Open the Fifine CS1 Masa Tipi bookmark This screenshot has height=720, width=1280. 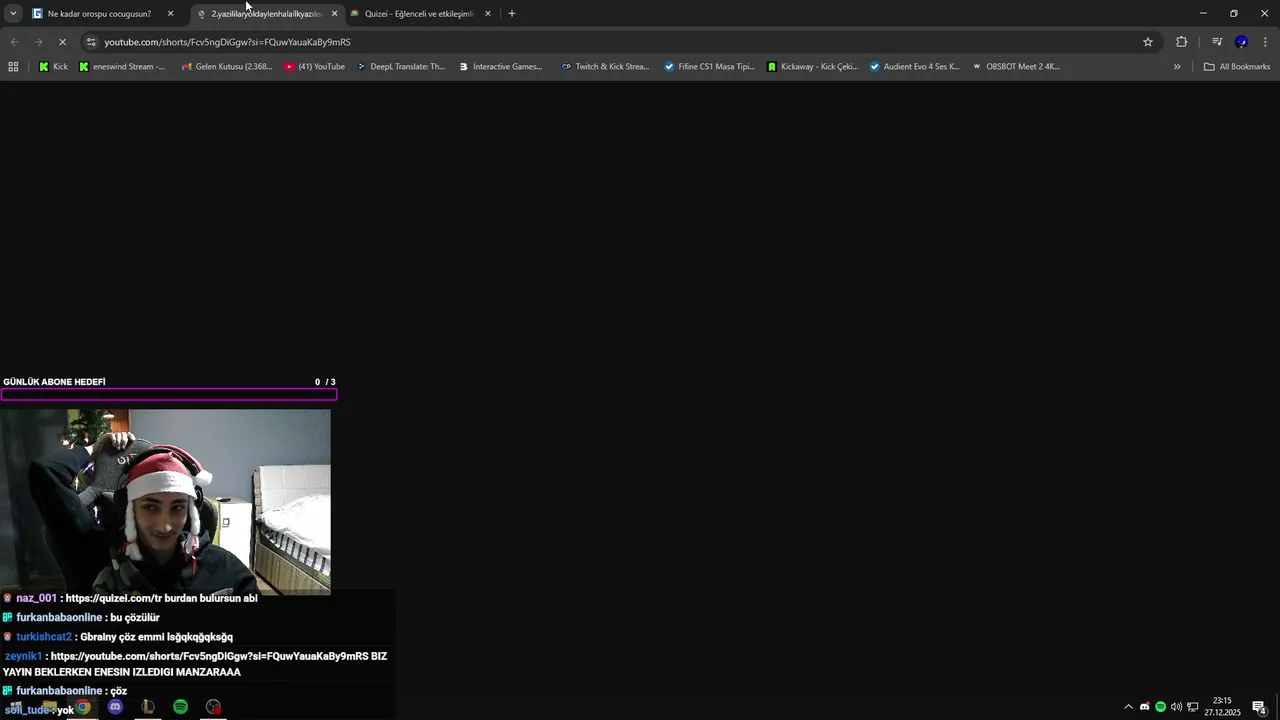pyautogui.click(x=709, y=67)
